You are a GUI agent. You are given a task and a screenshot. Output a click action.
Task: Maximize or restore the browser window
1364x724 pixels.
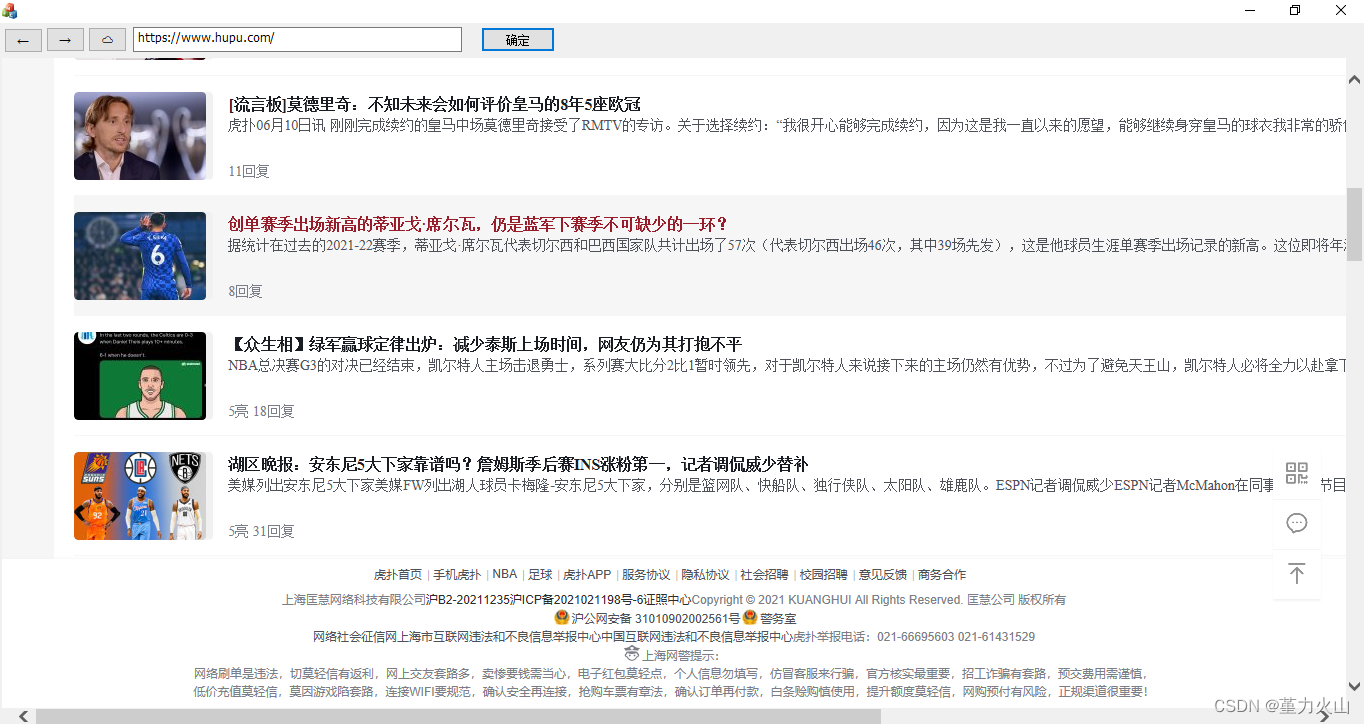coord(1295,10)
